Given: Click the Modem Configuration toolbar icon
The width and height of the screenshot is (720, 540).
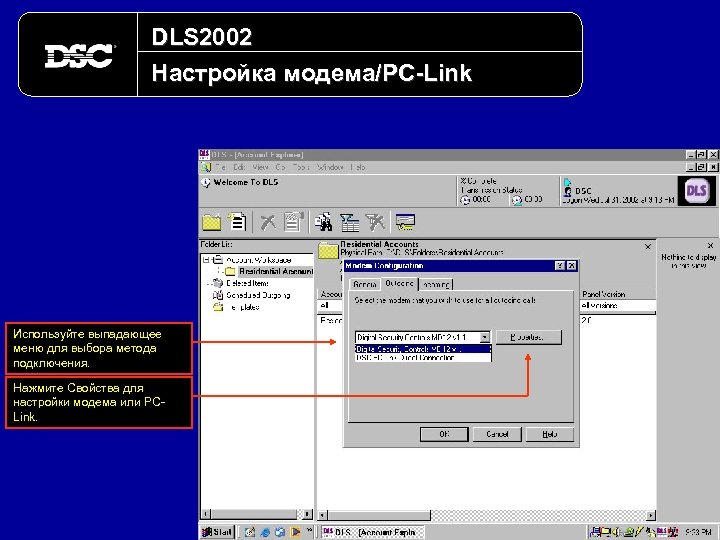Looking at the screenshot, I should tap(405, 223).
